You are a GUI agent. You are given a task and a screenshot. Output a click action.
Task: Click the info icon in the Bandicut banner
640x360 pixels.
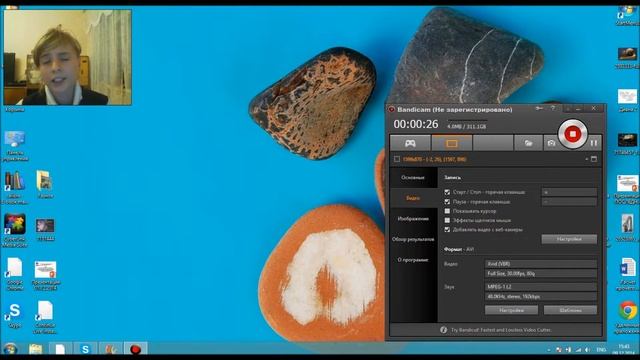pyautogui.click(x=444, y=330)
